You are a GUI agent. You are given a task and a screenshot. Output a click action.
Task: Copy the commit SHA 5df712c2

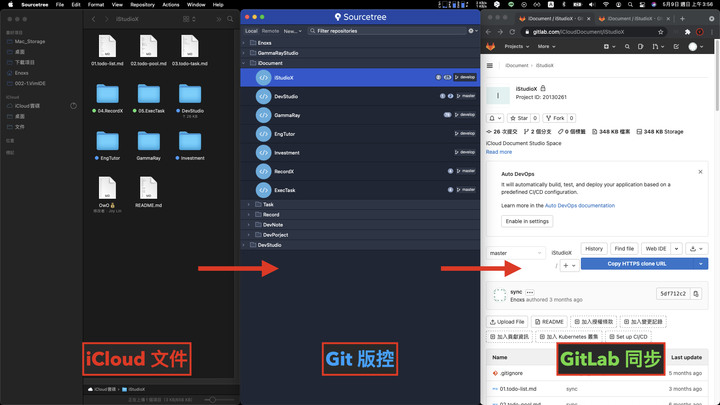point(696,293)
